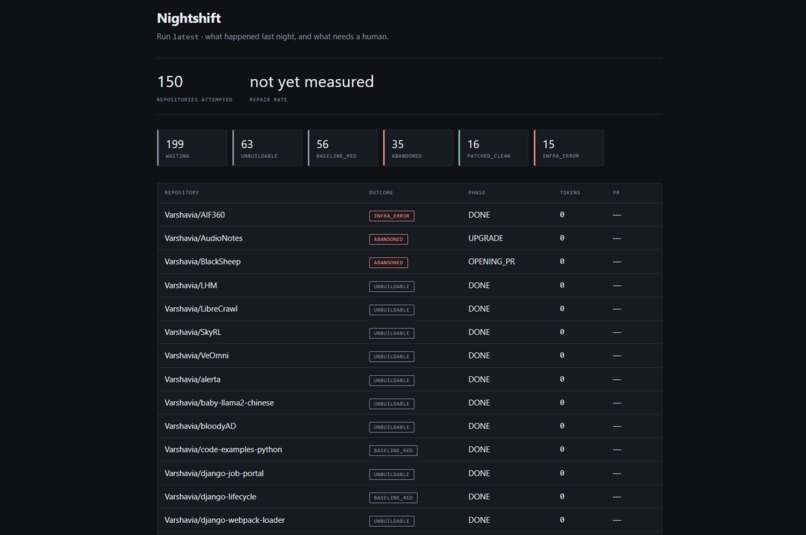Click the UNBUILDABLE badge for SkyRL
Viewport: 806px width, 535px height.
pos(392,333)
